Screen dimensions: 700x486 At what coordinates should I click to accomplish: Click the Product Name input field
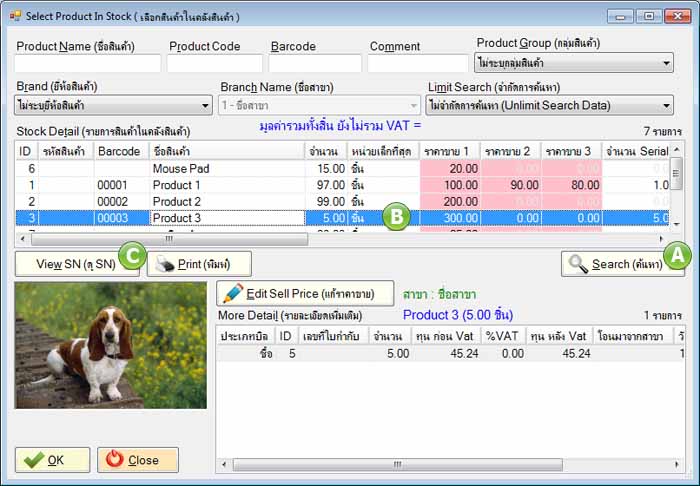[87, 64]
